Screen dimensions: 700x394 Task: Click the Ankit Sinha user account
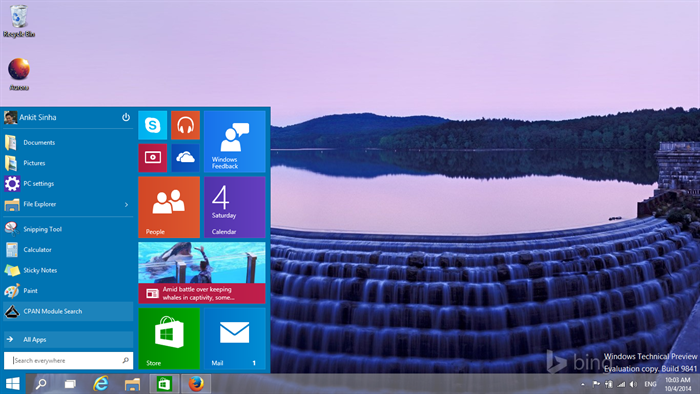click(x=30, y=117)
